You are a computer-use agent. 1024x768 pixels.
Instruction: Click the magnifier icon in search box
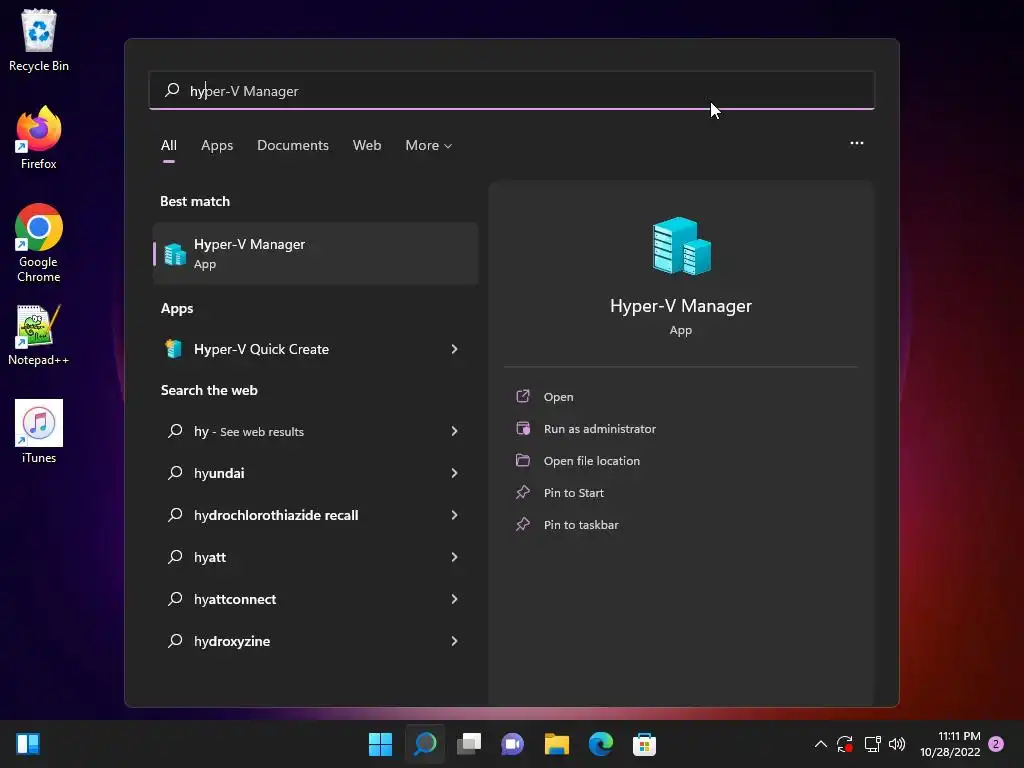[172, 90]
